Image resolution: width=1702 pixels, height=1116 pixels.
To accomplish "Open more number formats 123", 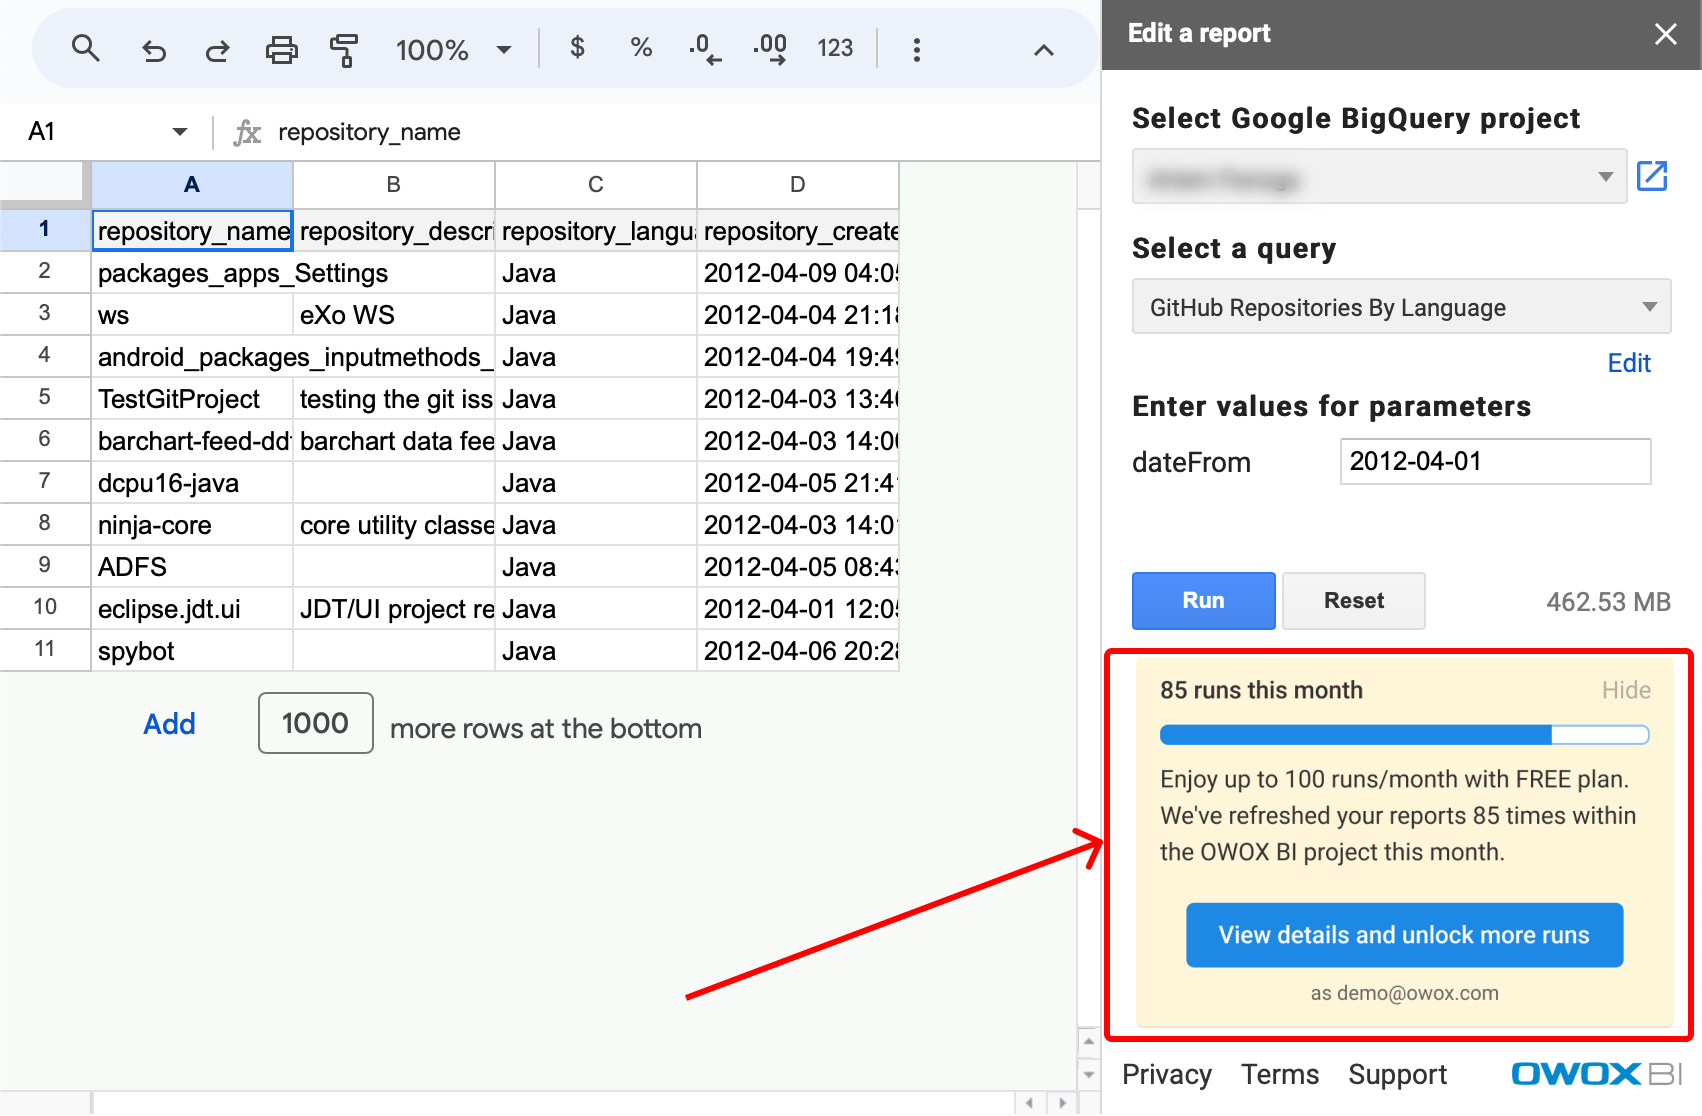I will pyautogui.click(x=834, y=48).
